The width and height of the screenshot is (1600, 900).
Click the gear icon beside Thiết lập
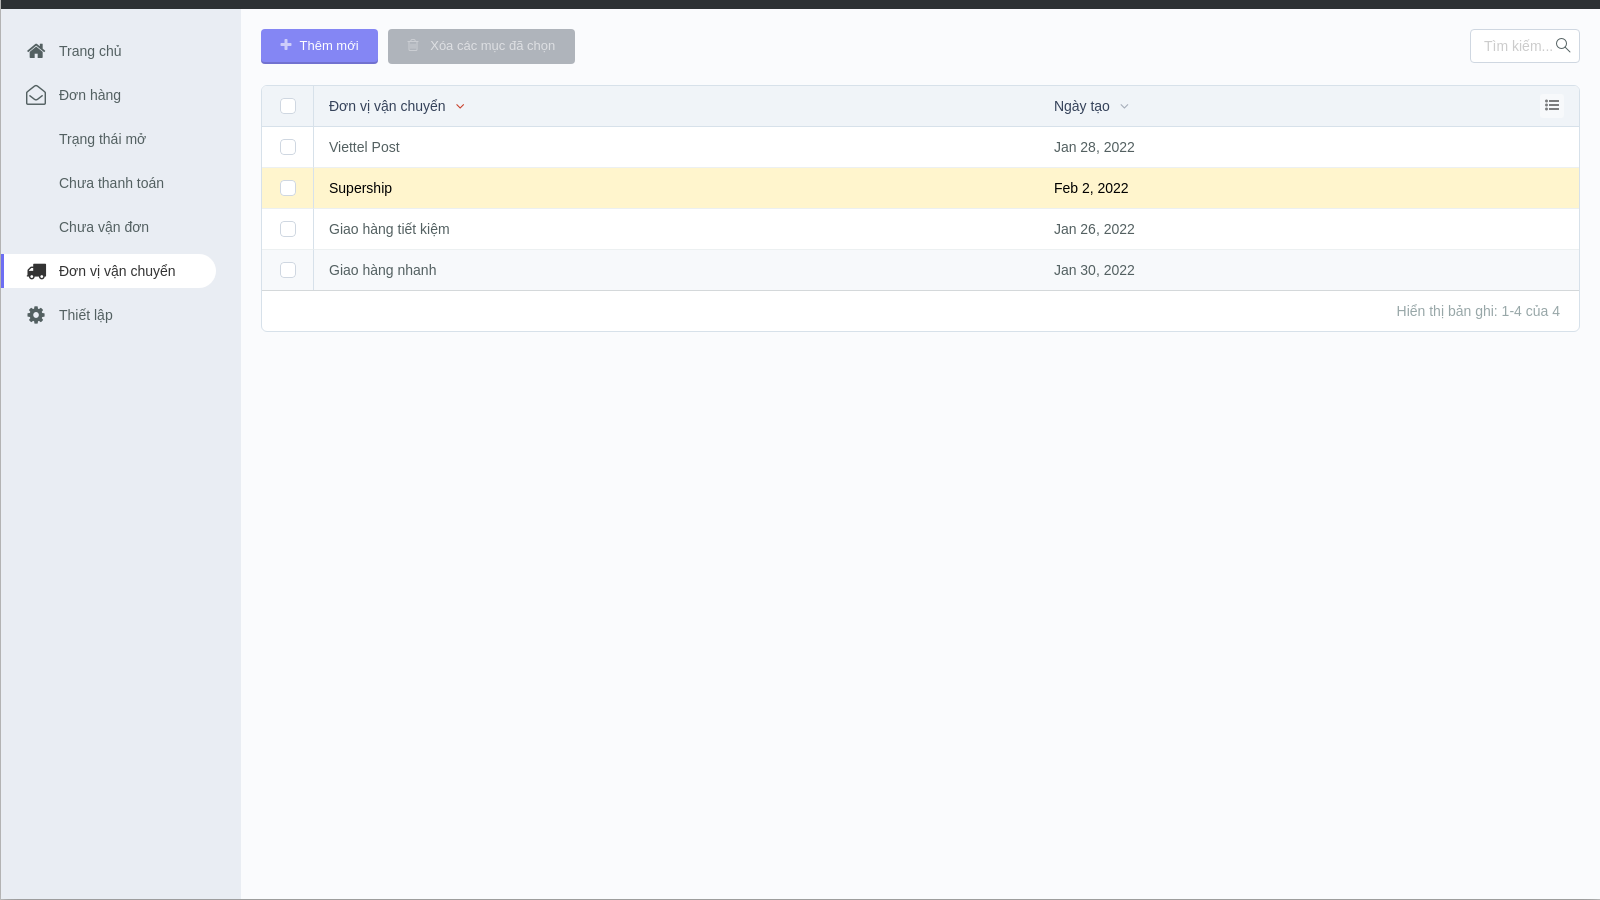[36, 315]
